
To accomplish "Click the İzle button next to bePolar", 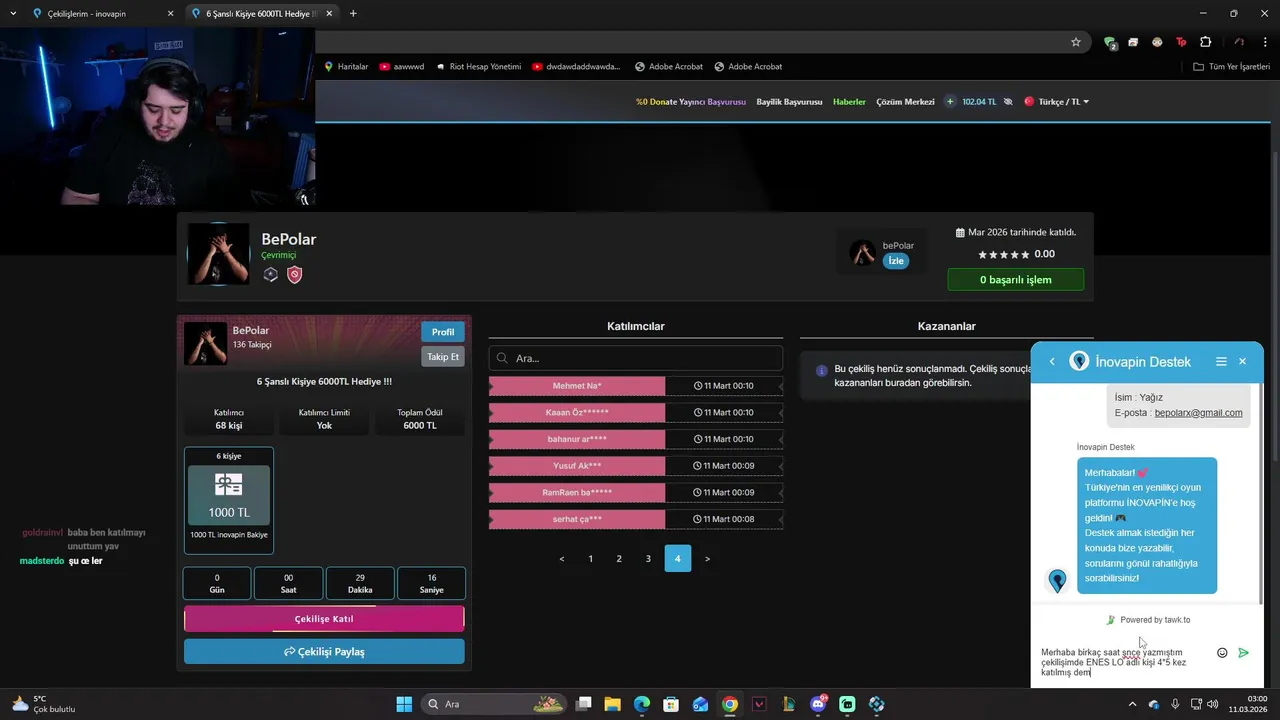I will tap(896, 261).
